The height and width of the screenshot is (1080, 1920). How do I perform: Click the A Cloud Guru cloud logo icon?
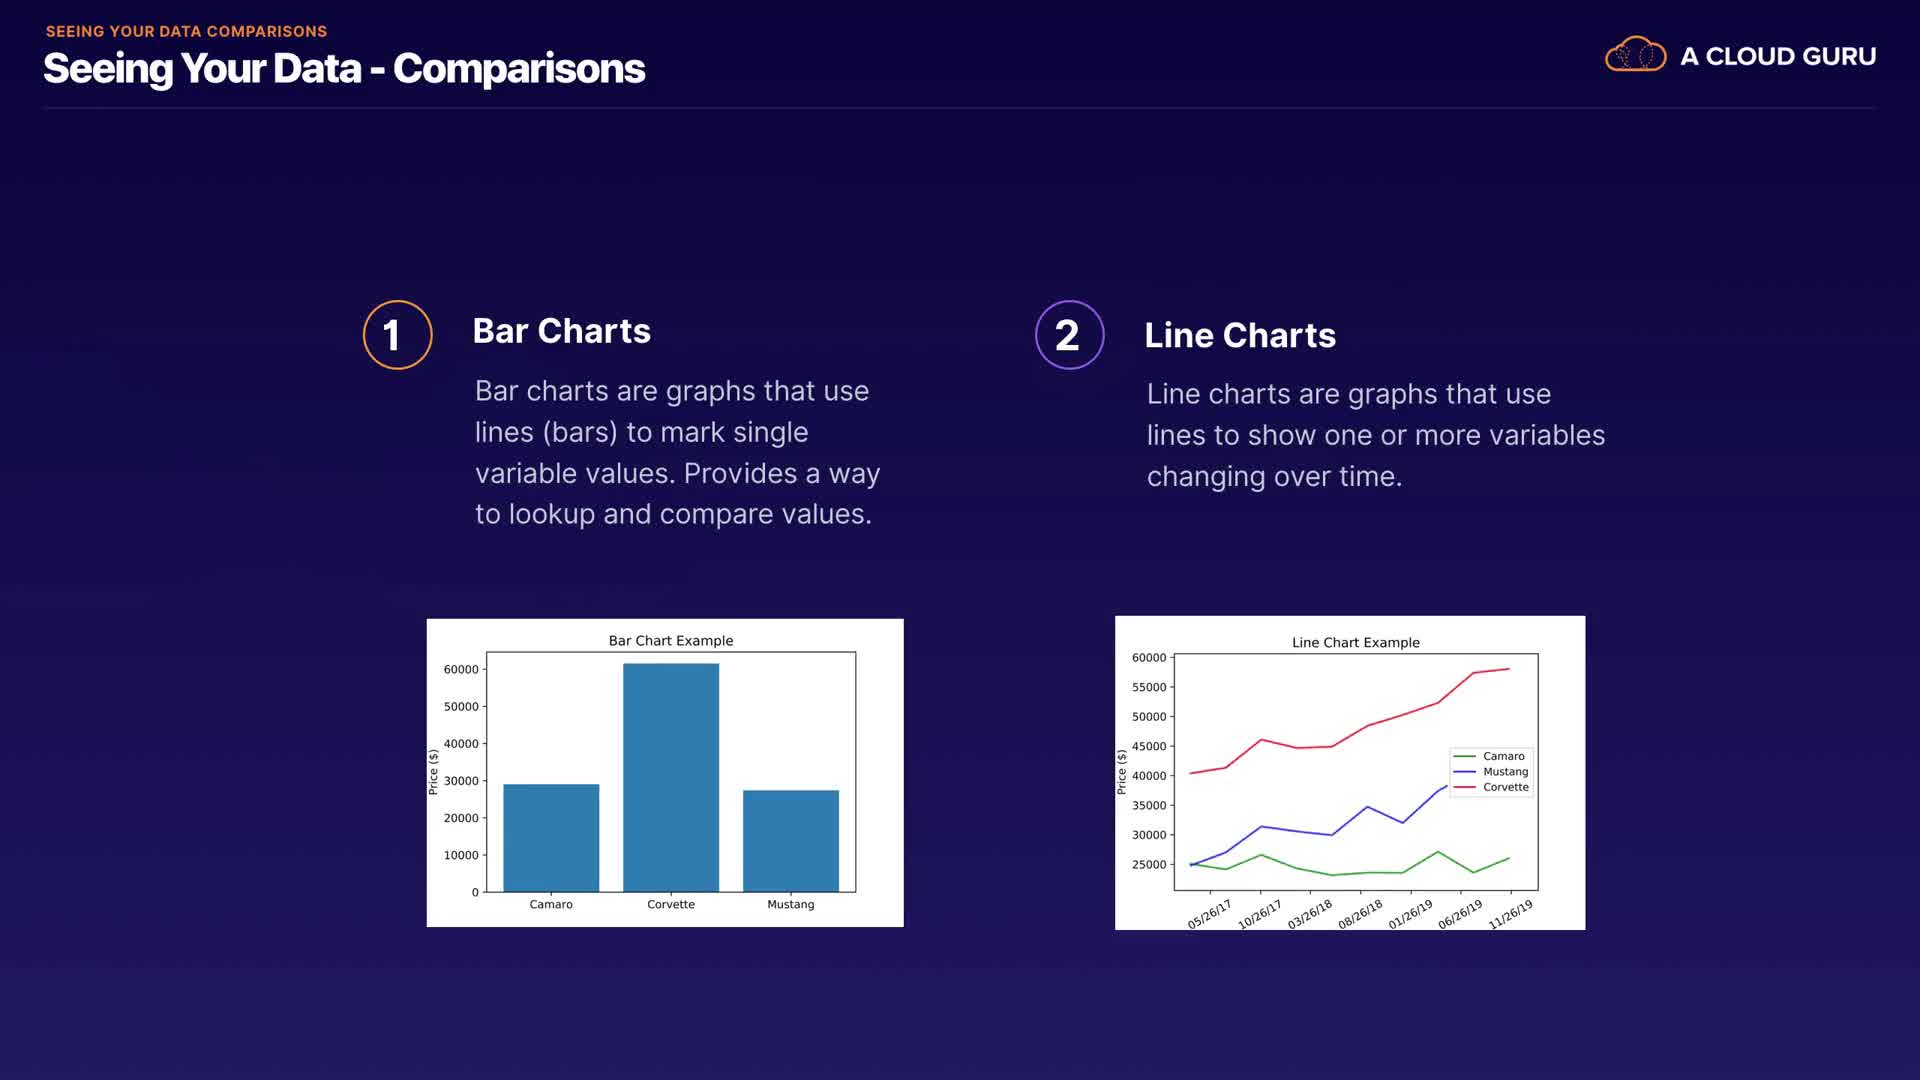pyautogui.click(x=1635, y=55)
